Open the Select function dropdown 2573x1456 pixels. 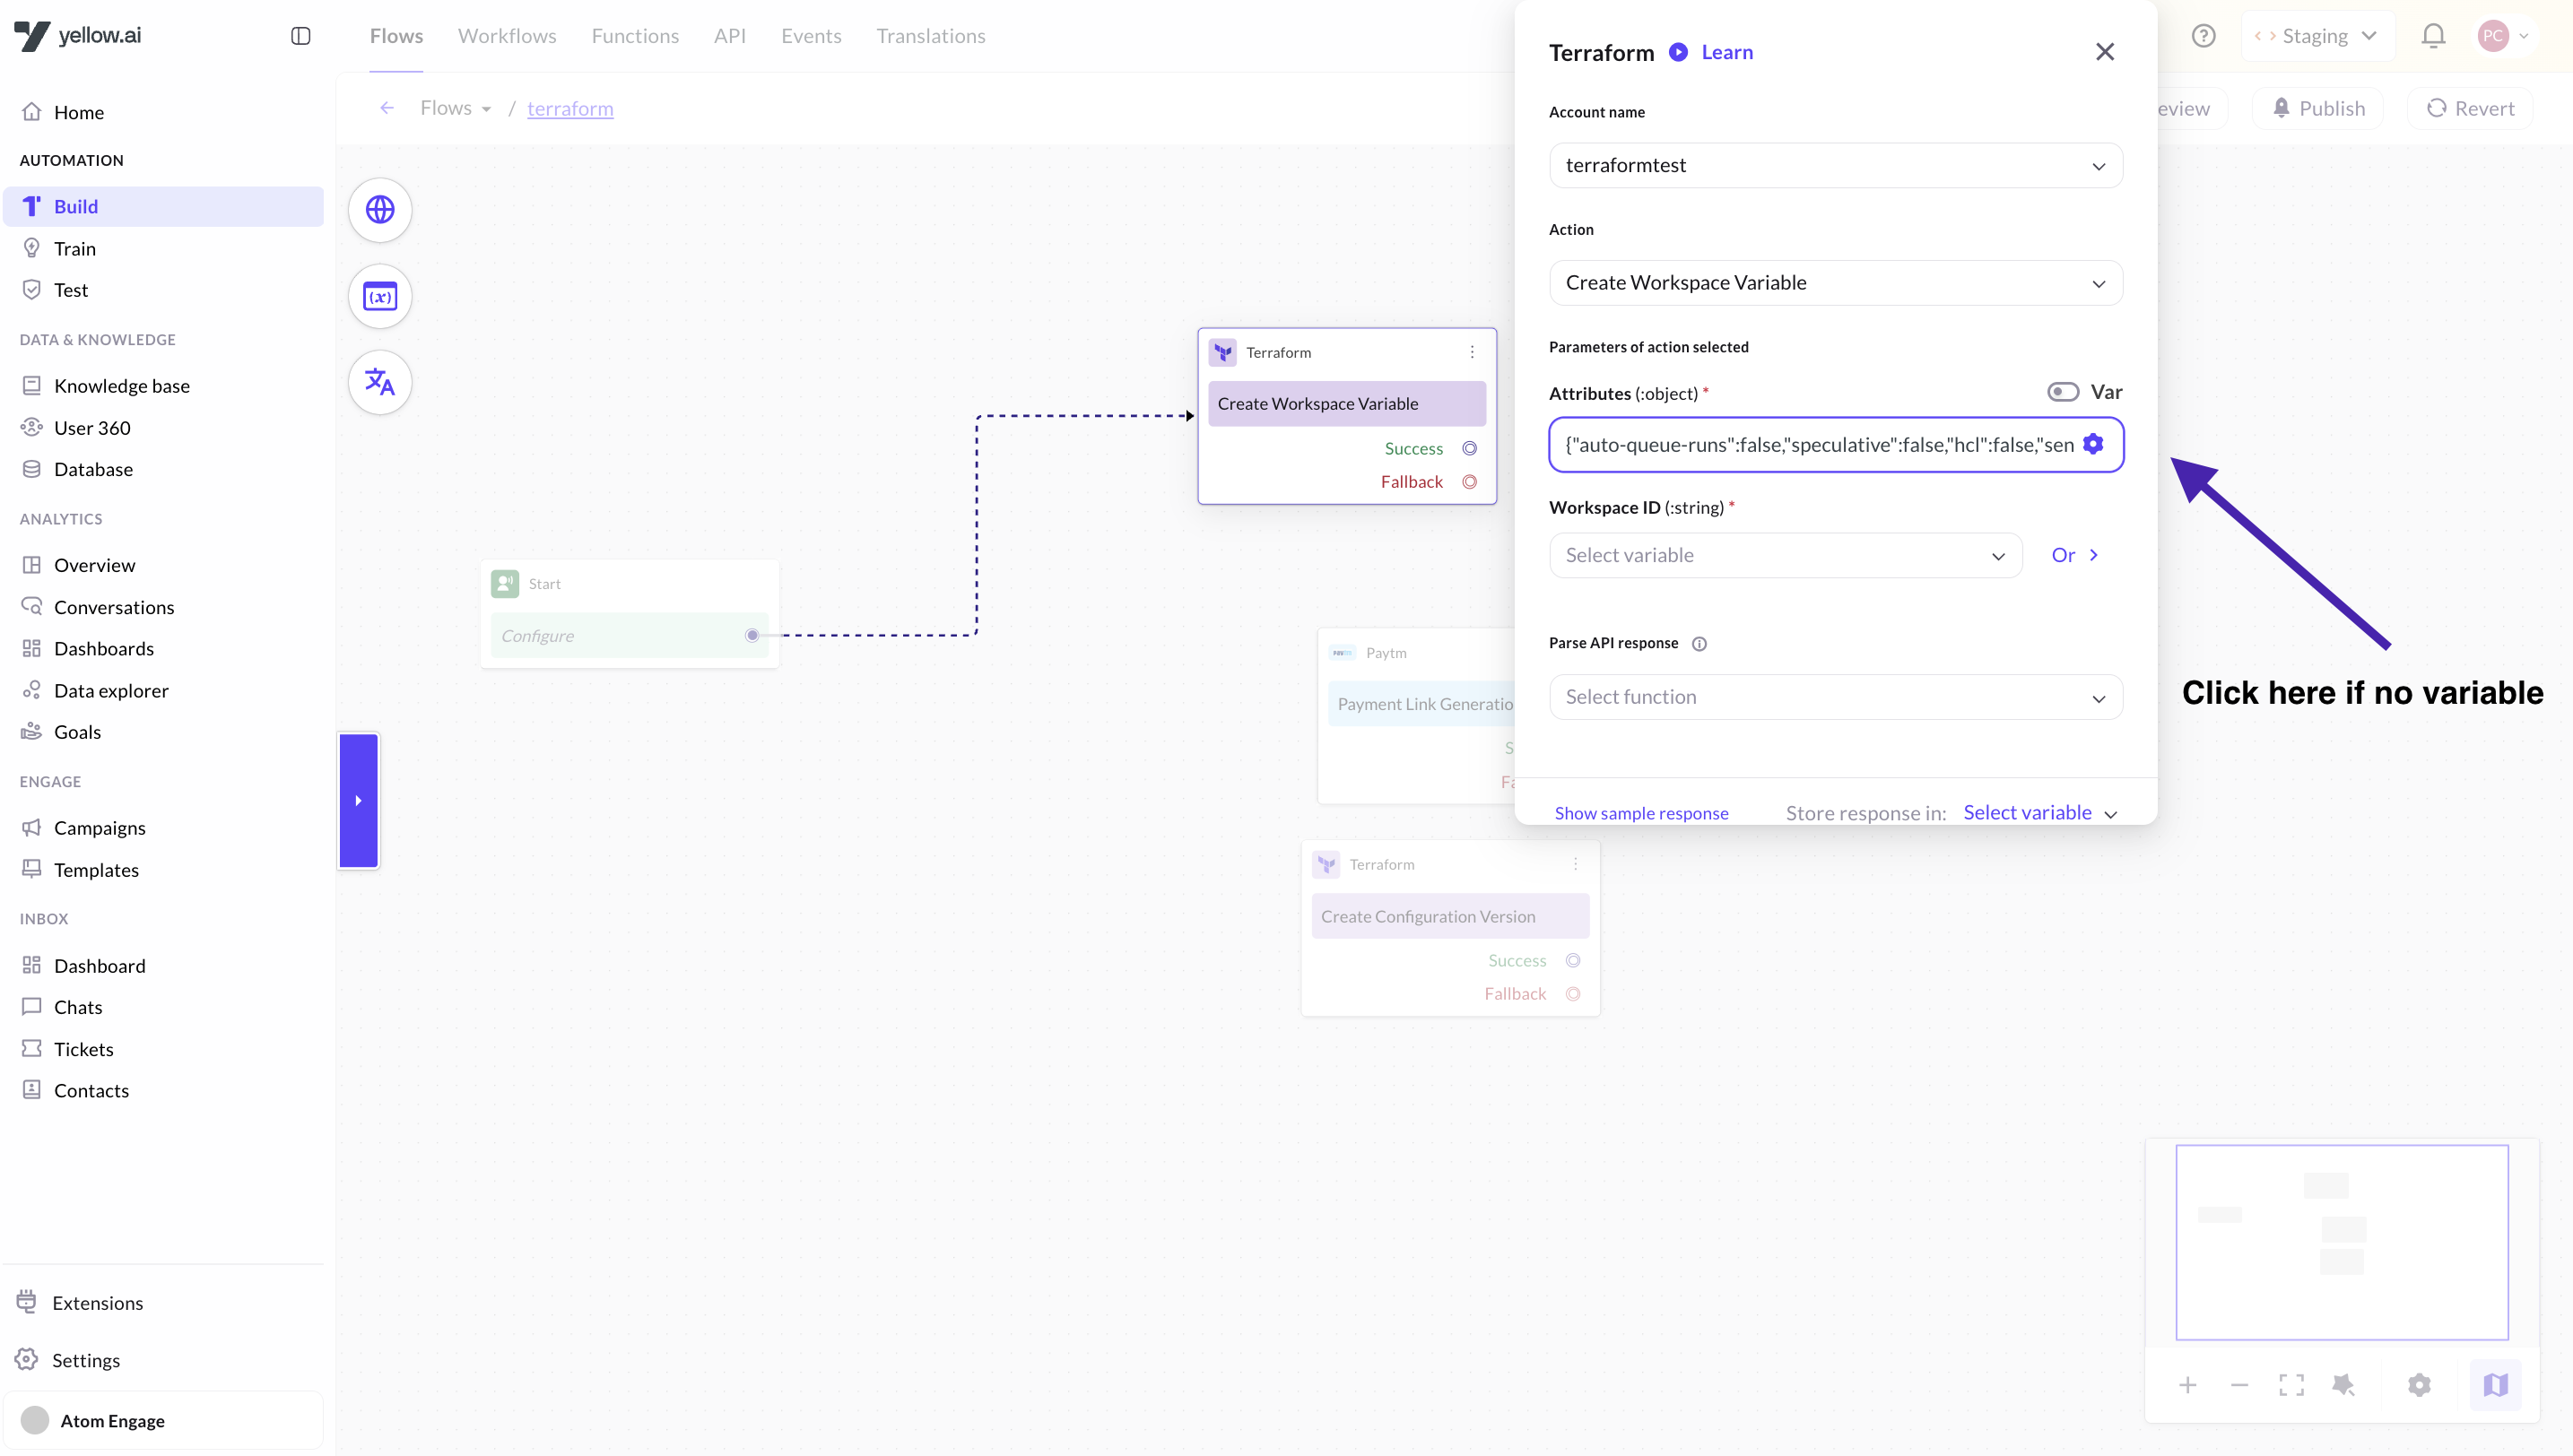pyautogui.click(x=1836, y=697)
